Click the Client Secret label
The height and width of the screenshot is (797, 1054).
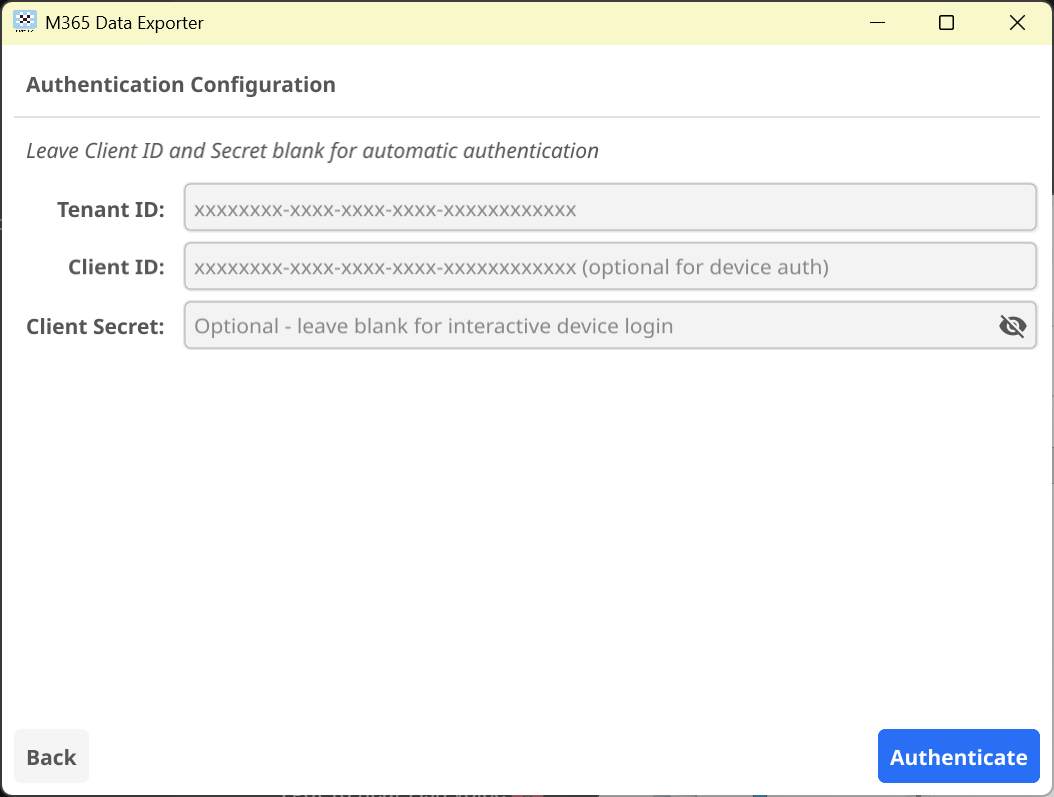pos(95,325)
